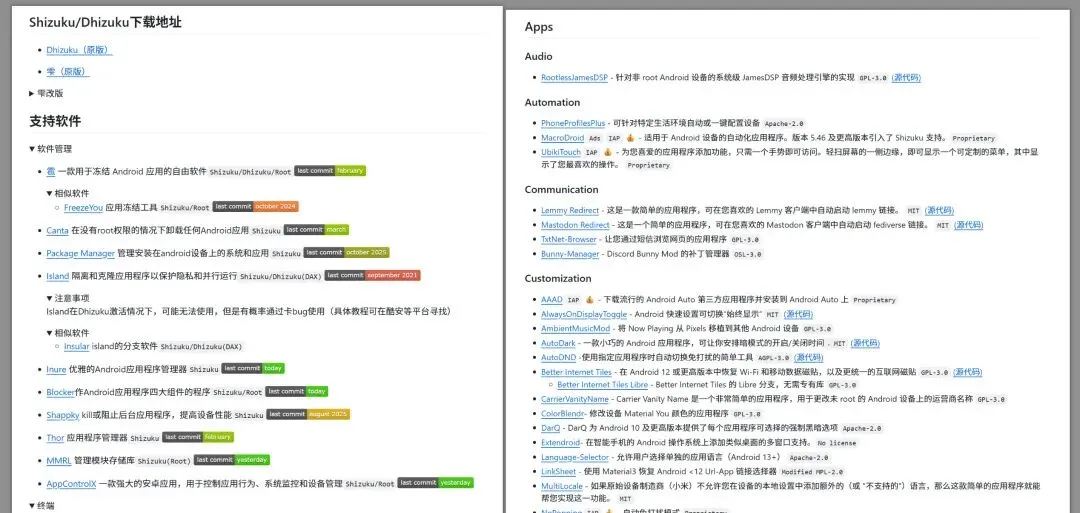Image resolution: width=1080 pixels, height=513 pixels.
Task: Open the 雫（原版） download link
Action: click(x=68, y=72)
